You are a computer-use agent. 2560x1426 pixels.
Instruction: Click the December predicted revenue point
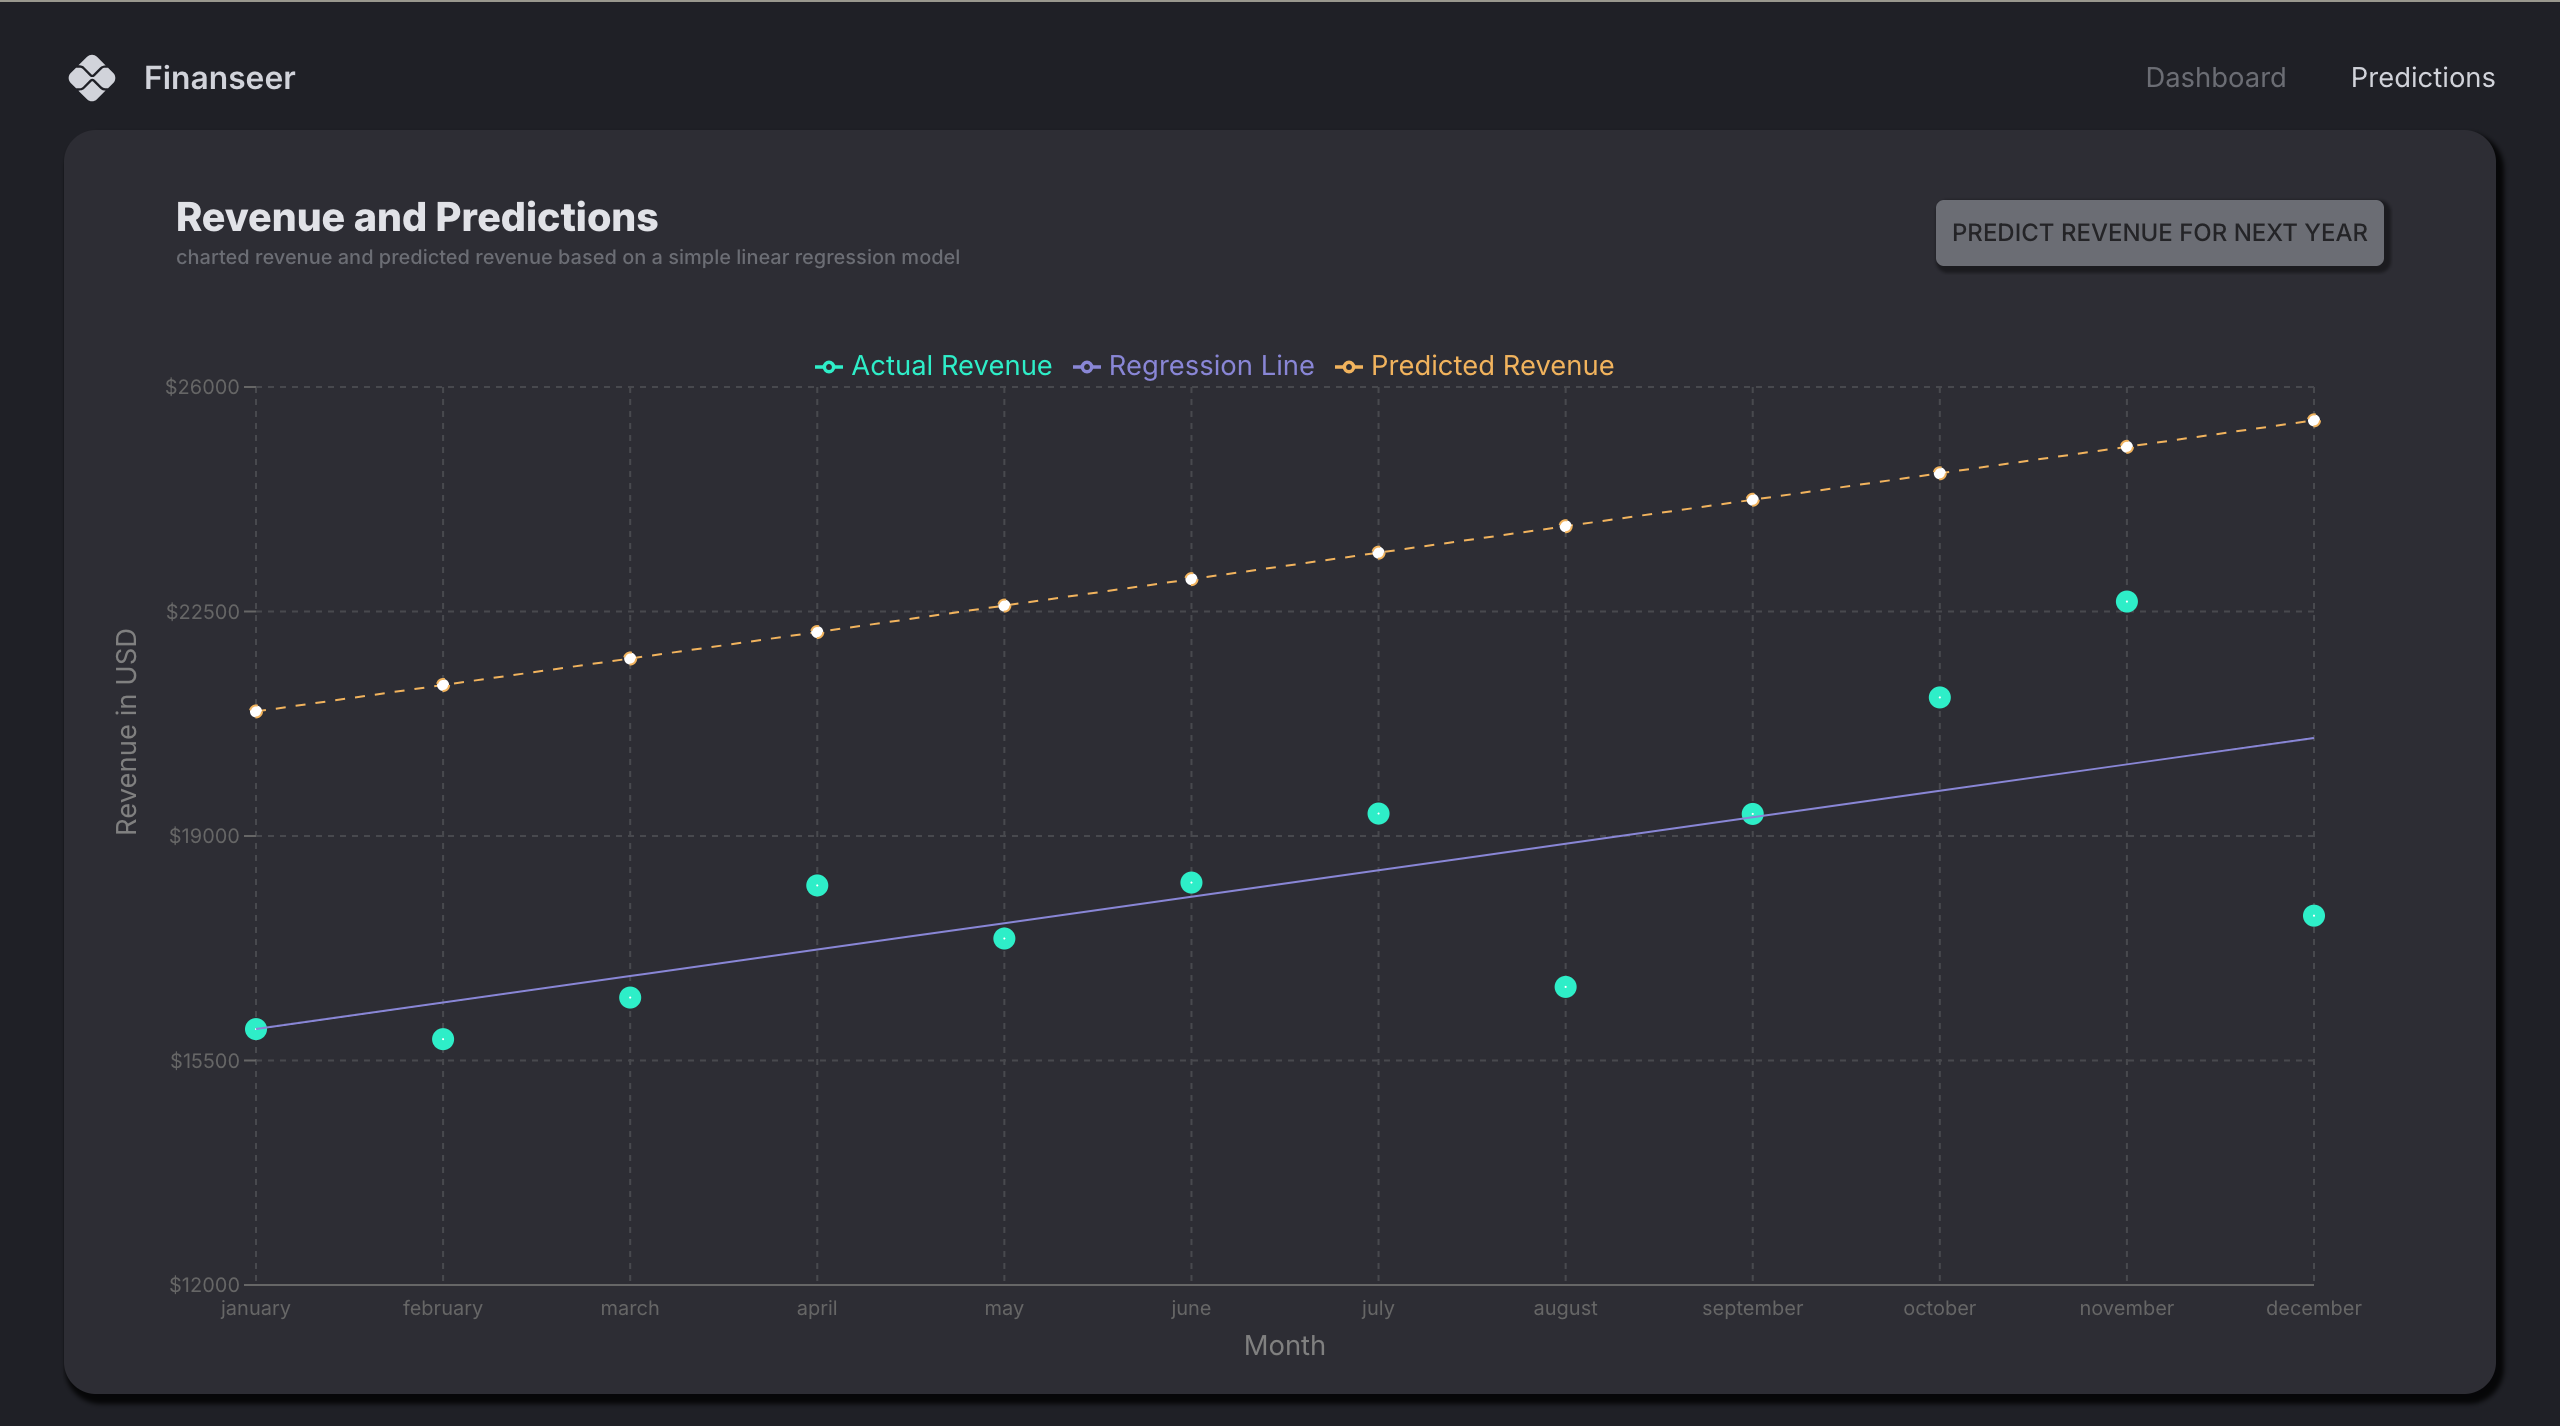click(x=2313, y=420)
